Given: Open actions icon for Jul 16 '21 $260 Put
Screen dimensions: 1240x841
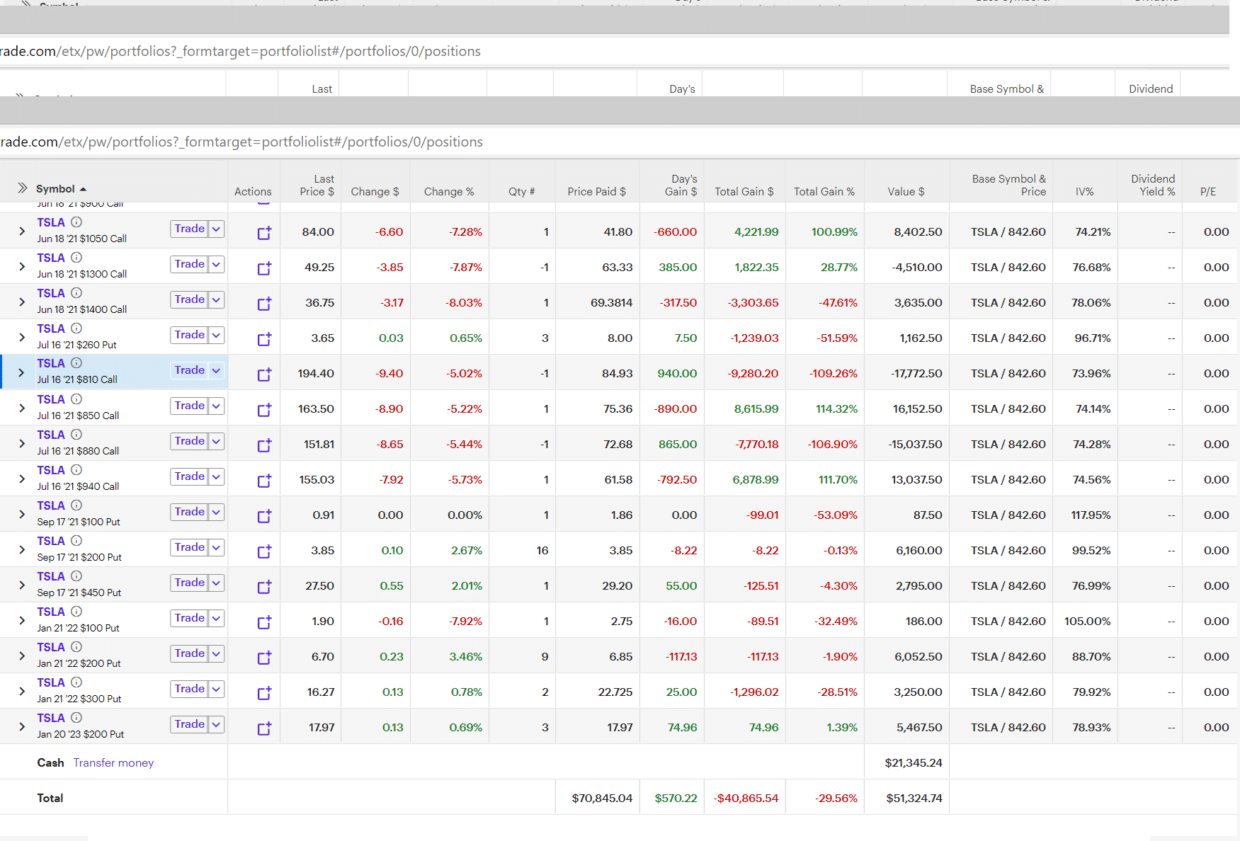Looking at the screenshot, I should coord(264,339).
